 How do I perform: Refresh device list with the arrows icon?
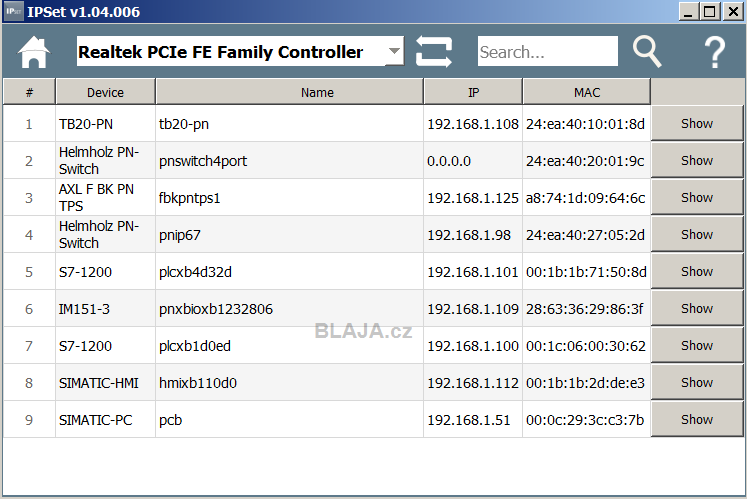[x=434, y=51]
